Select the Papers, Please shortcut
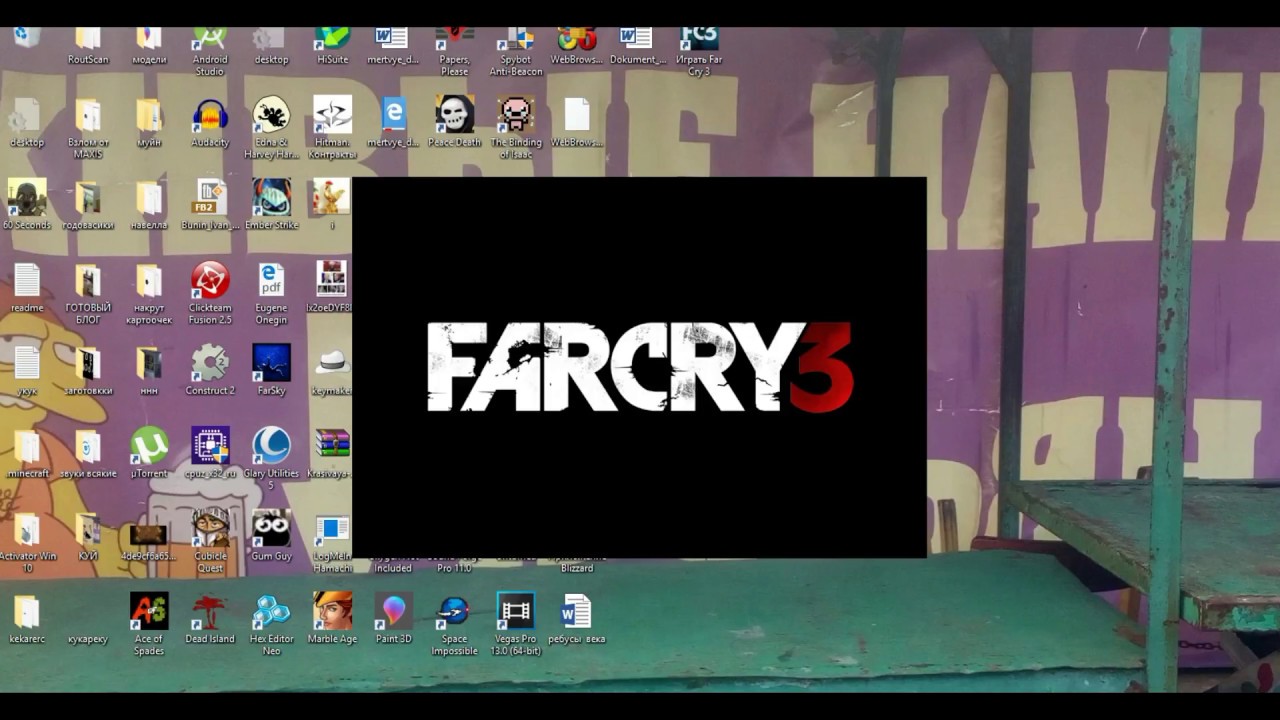Screen dimensions: 1280x720 pos(455,52)
